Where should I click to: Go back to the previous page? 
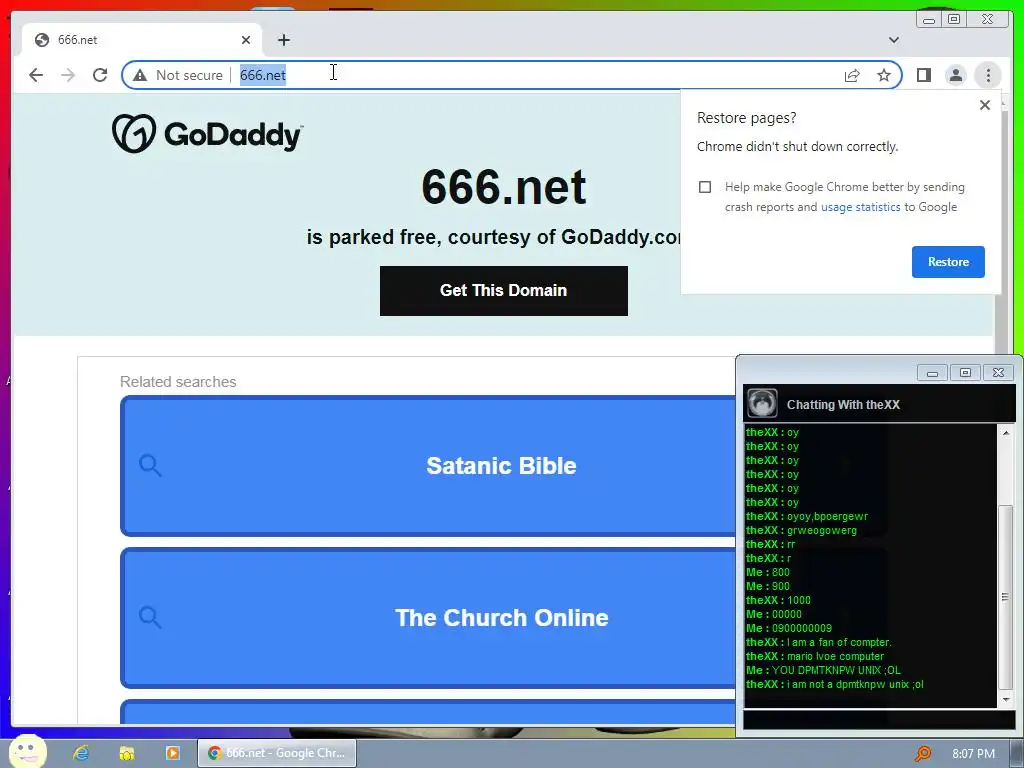tap(36, 75)
